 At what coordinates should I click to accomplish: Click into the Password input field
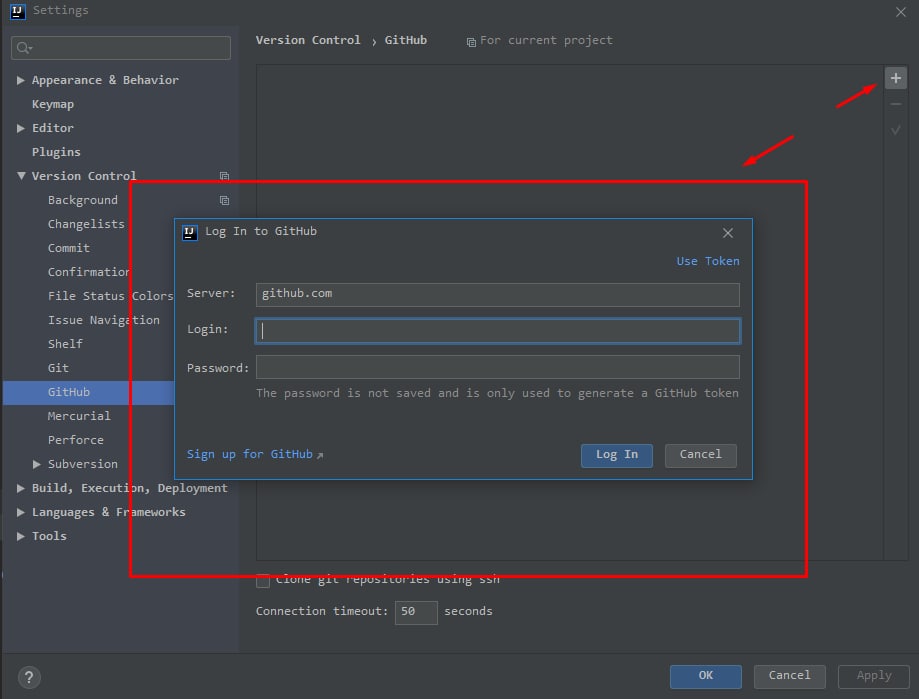click(x=498, y=367)
